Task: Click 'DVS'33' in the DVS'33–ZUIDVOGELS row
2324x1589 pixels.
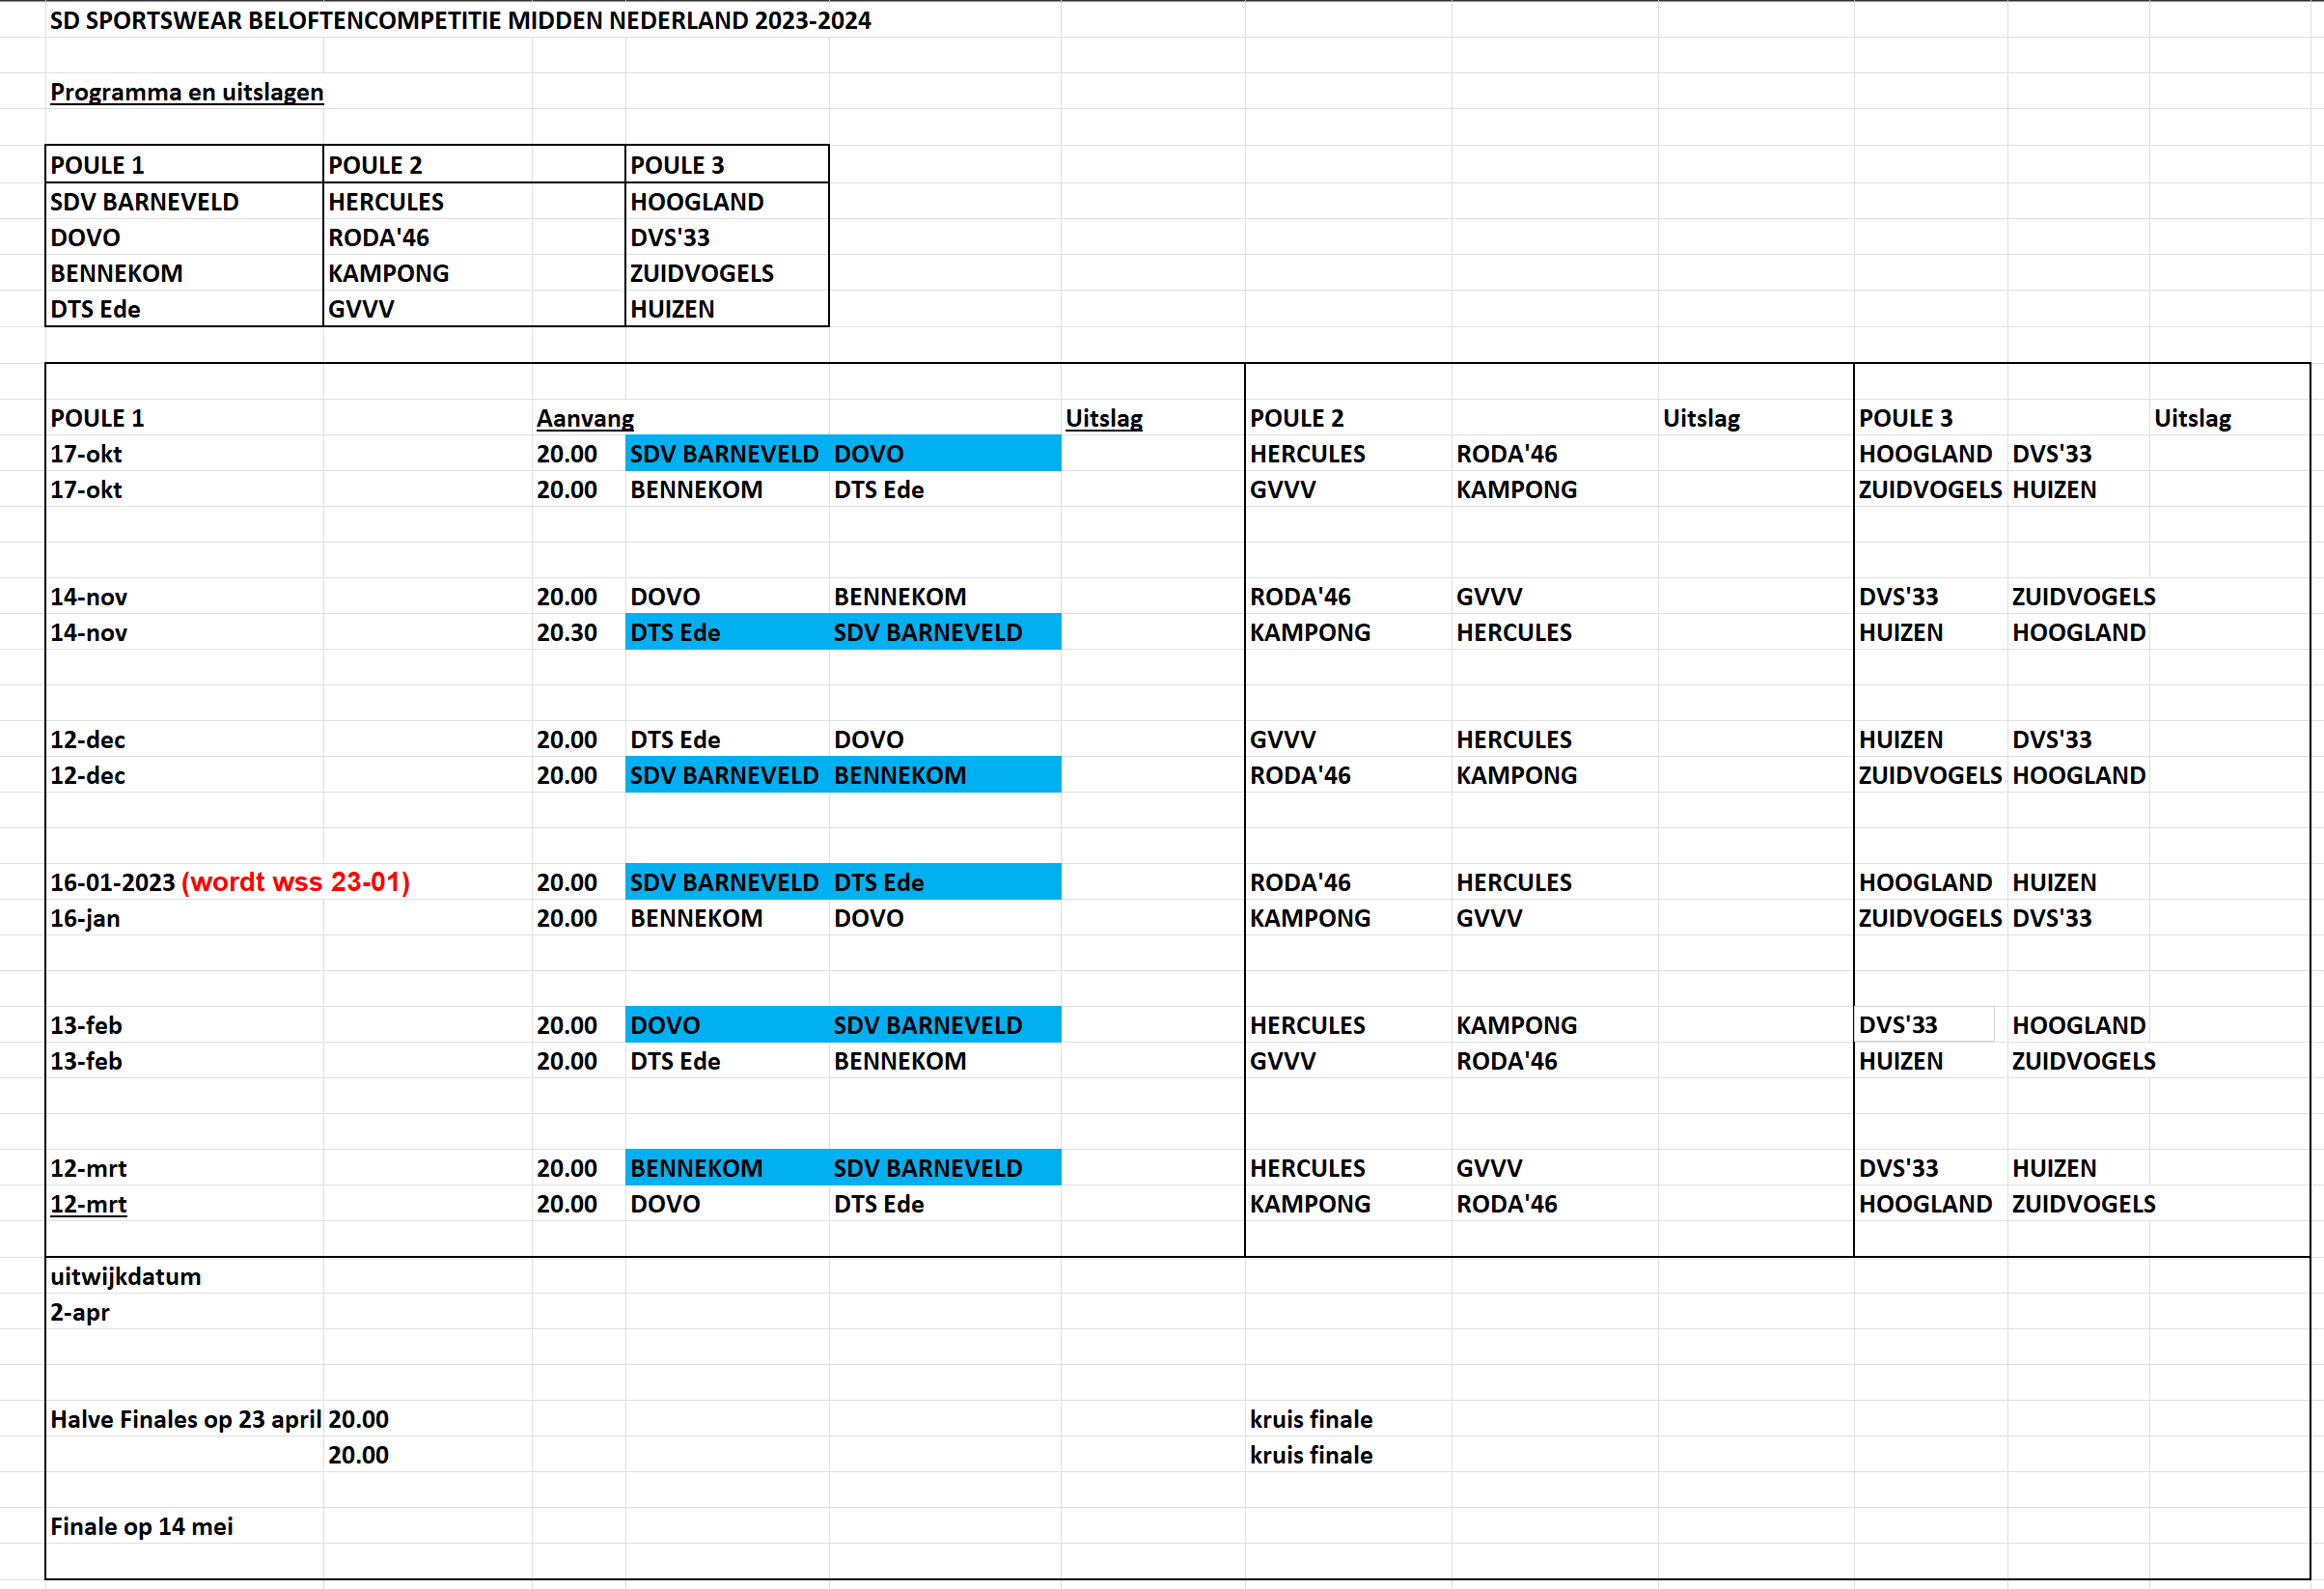Action: (x=1898, y=597)
